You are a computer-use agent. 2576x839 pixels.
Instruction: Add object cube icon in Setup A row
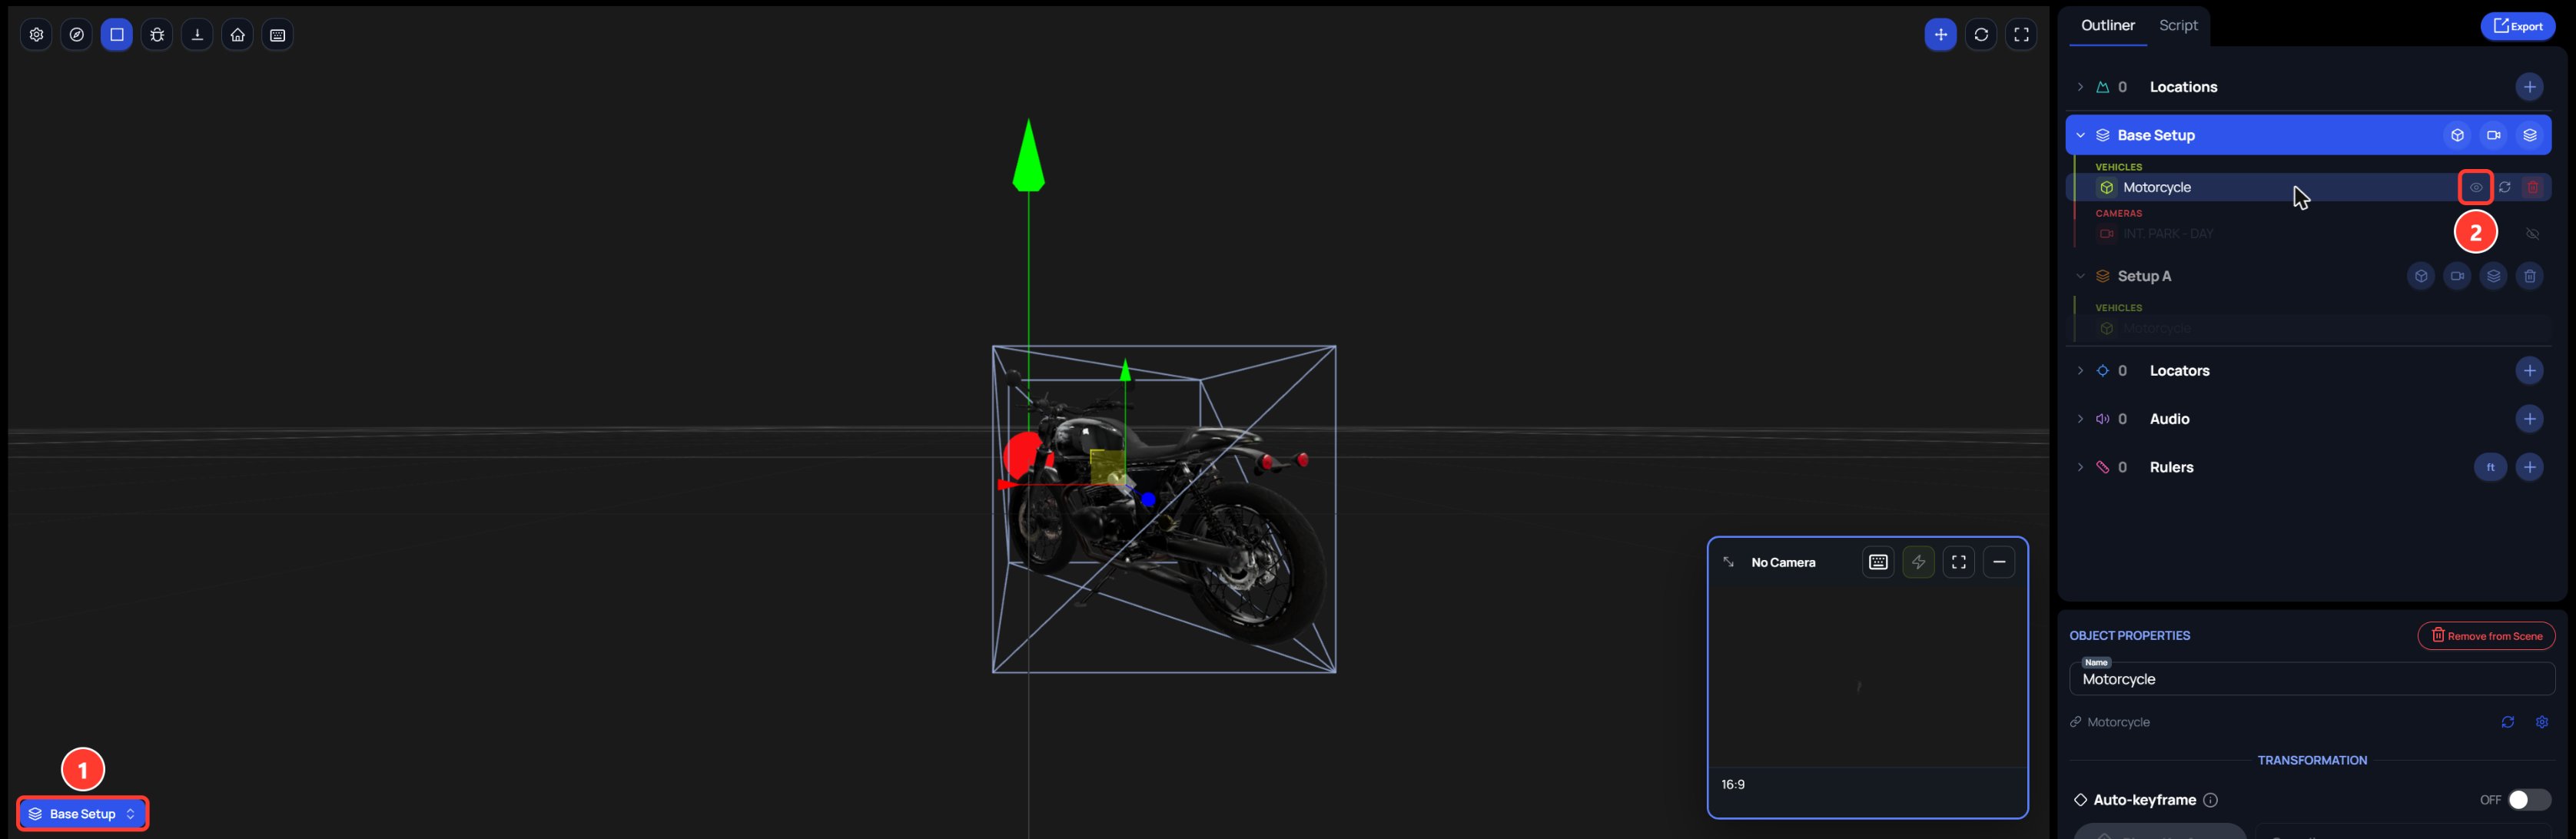click(2420, 276)
